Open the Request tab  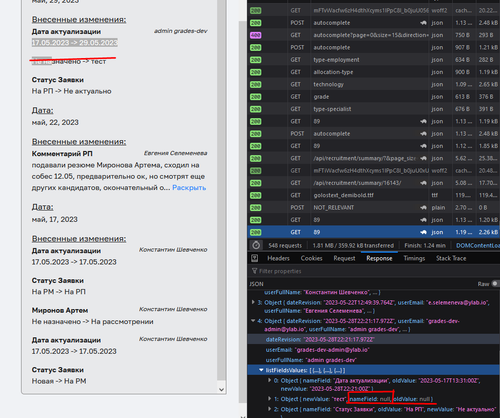(x=344, y=258)
